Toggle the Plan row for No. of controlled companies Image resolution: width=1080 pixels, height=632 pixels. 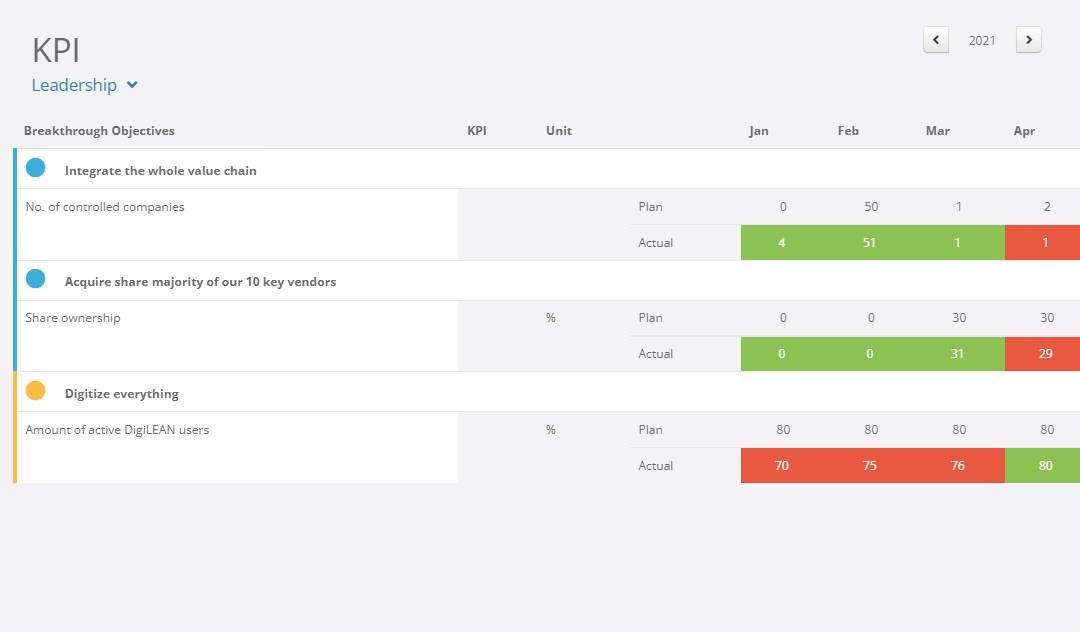[x=651, y=207]
